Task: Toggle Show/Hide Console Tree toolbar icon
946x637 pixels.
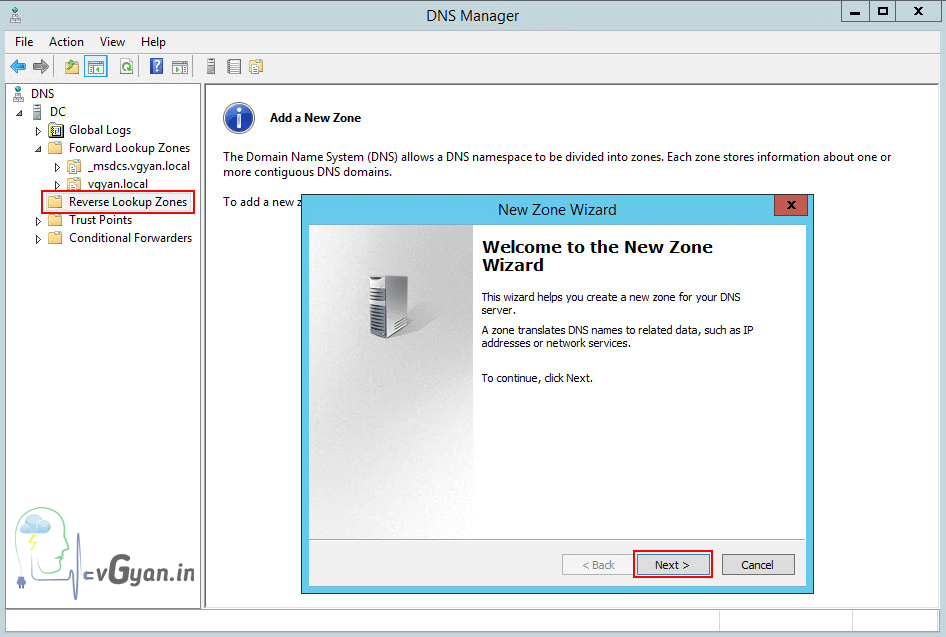Action: (96, 67)
